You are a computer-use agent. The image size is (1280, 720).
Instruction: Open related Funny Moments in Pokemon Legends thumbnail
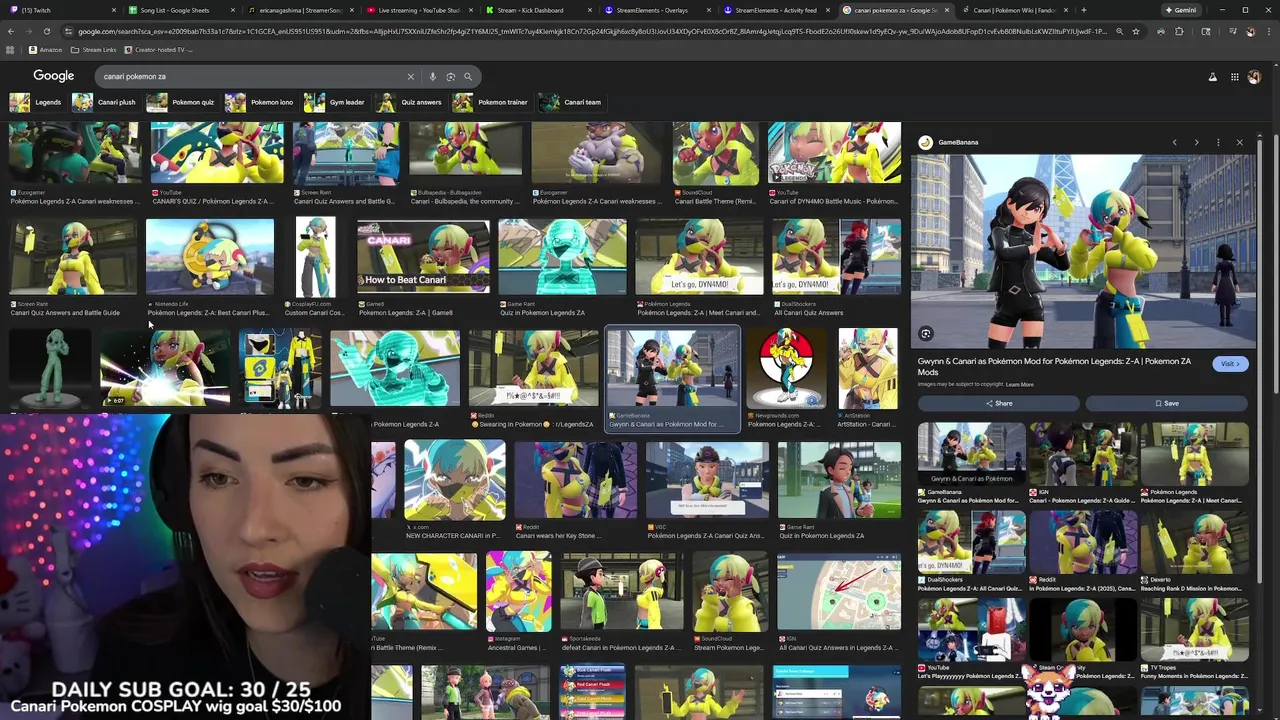[1194, 631]
